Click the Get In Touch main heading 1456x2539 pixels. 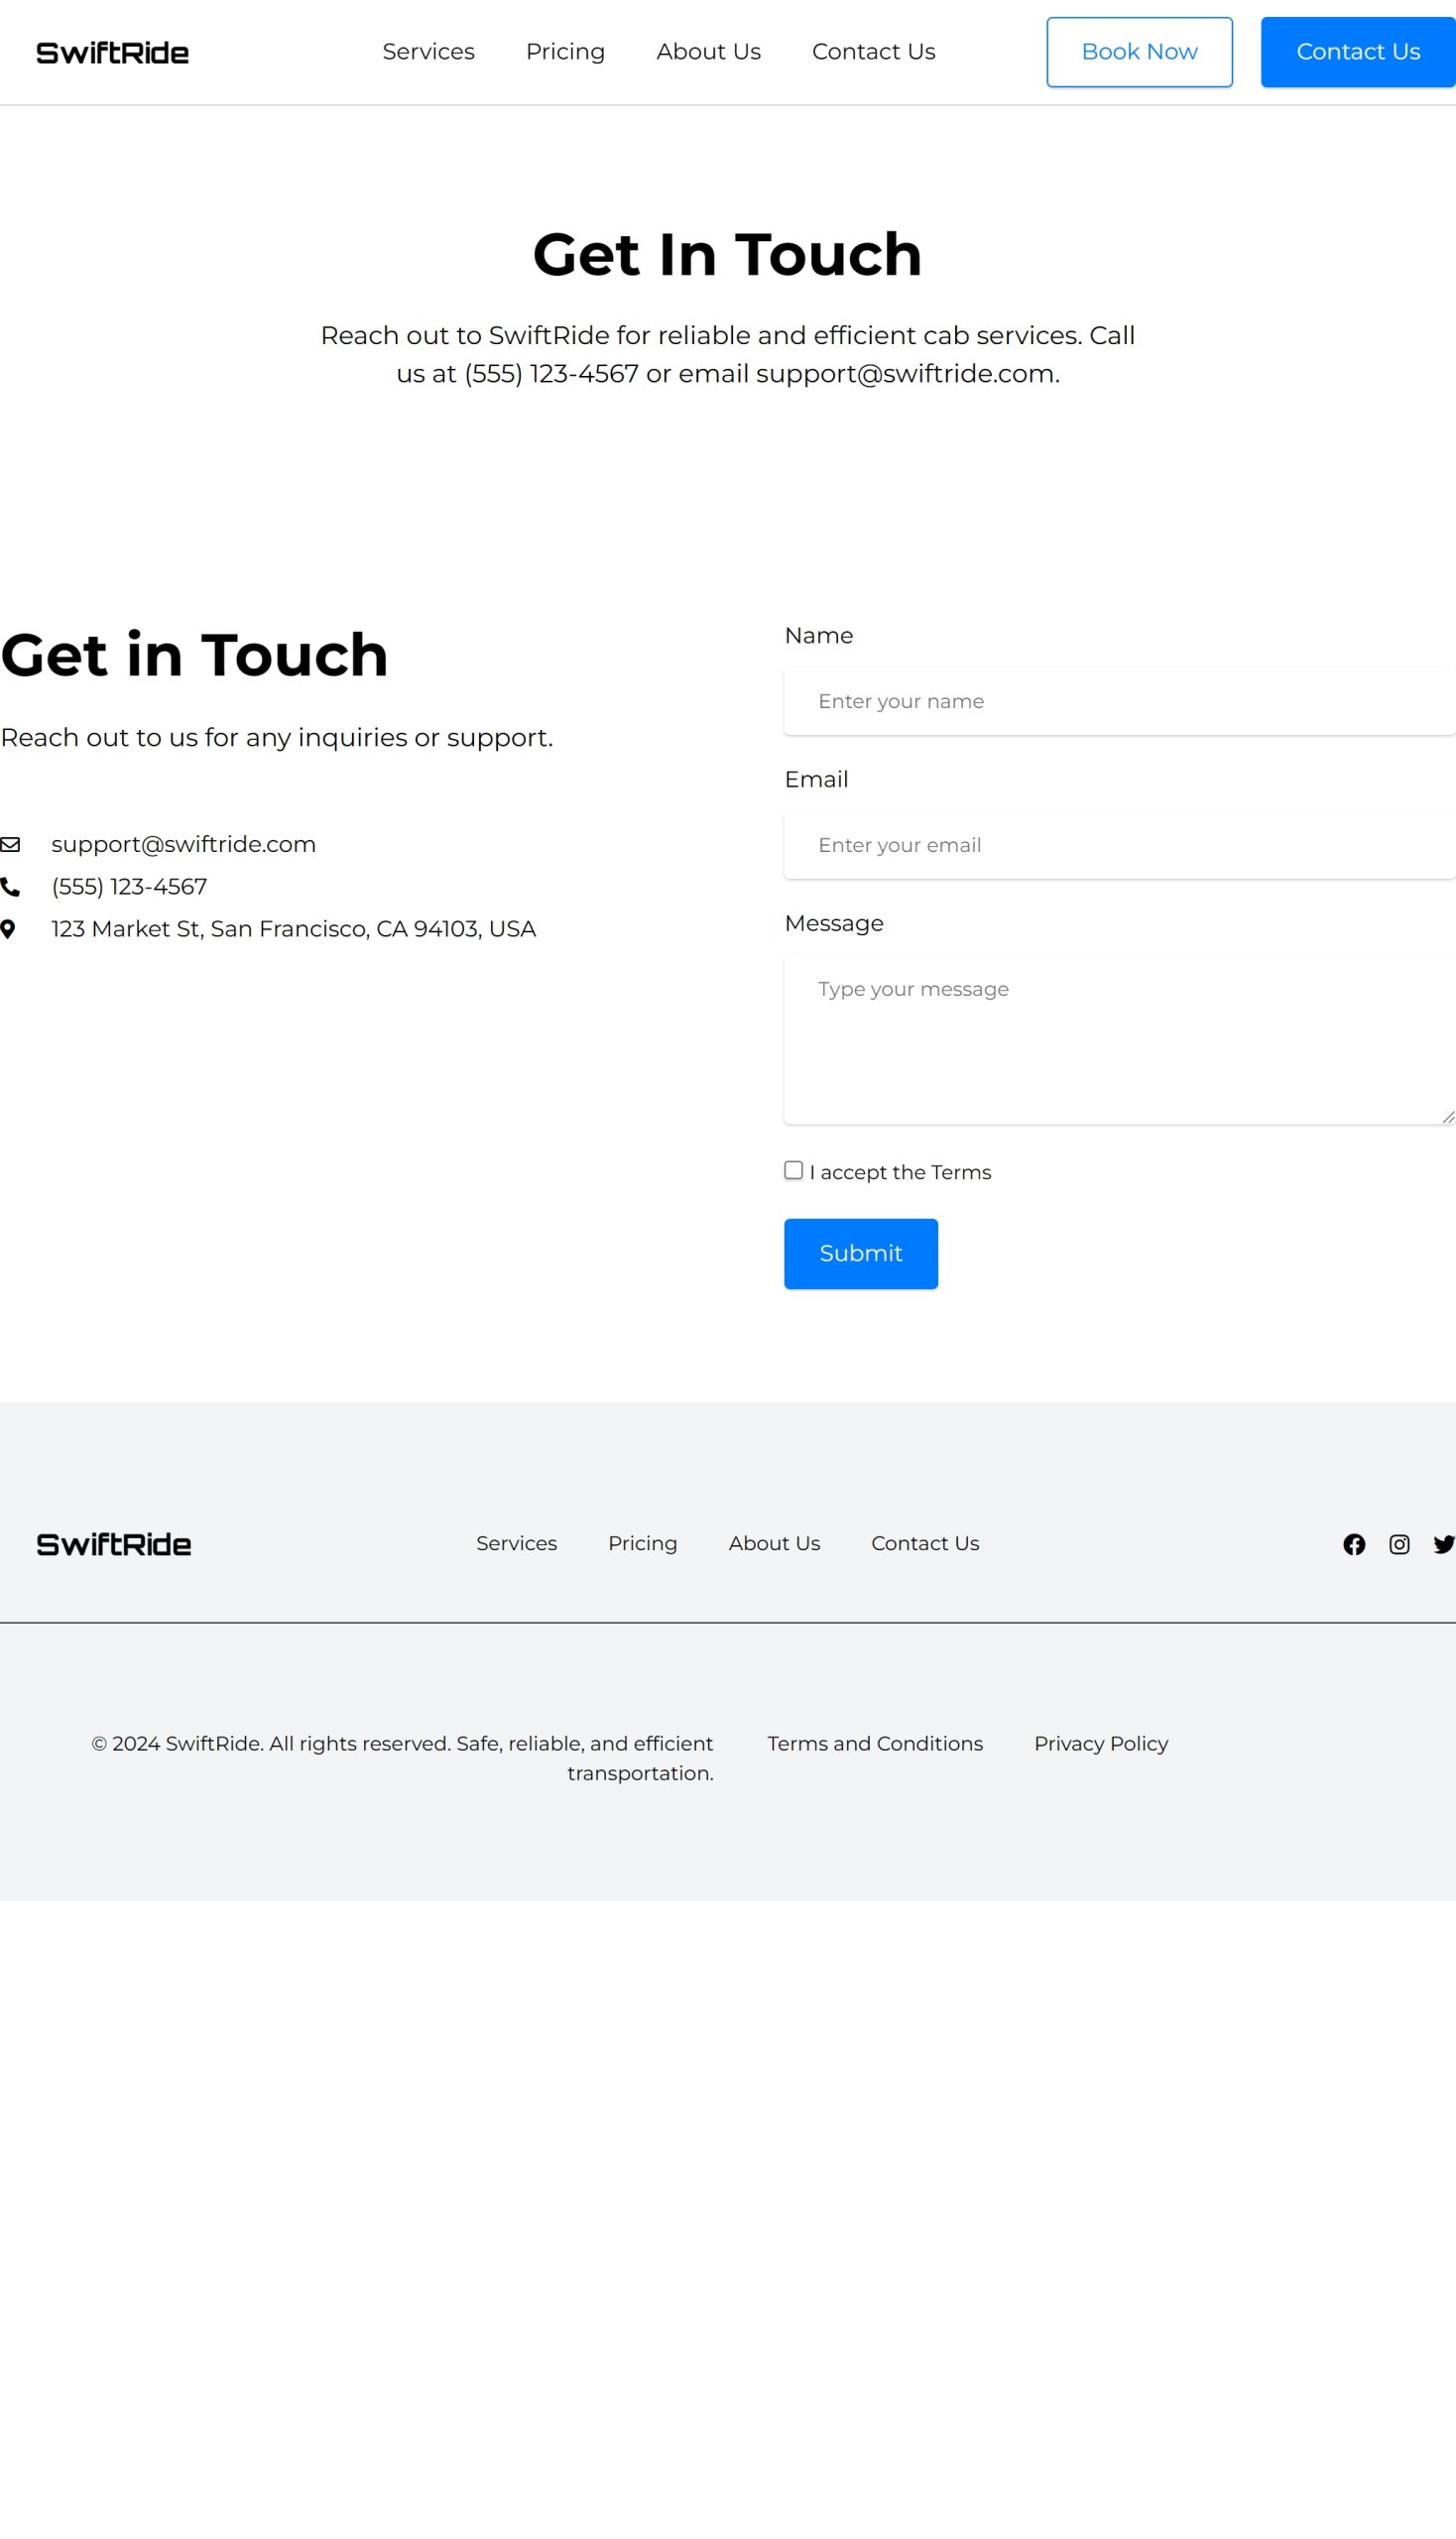pyautogui.click(x=727, y=254)
